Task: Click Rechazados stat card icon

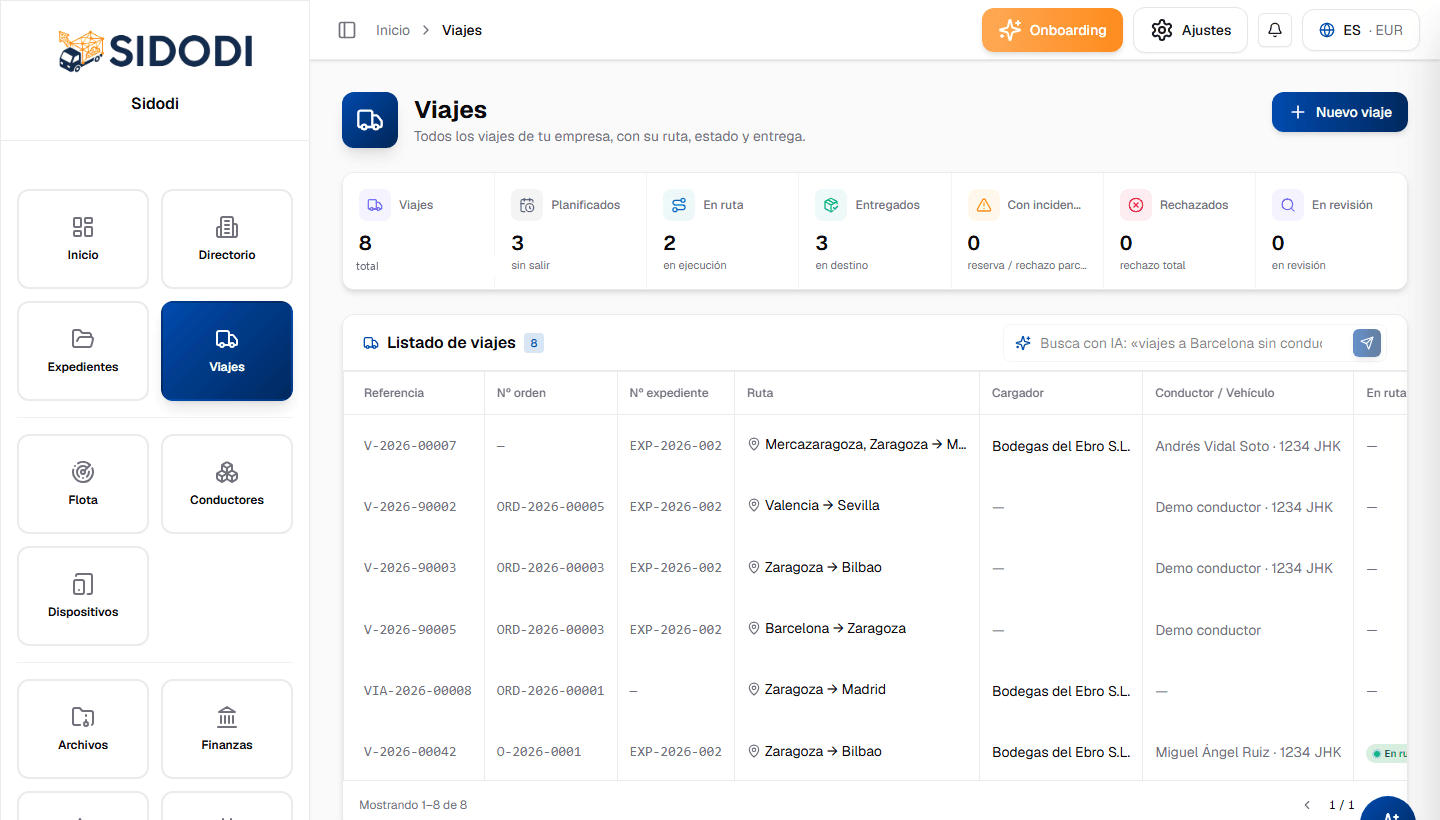Action: pos(1136,205)
